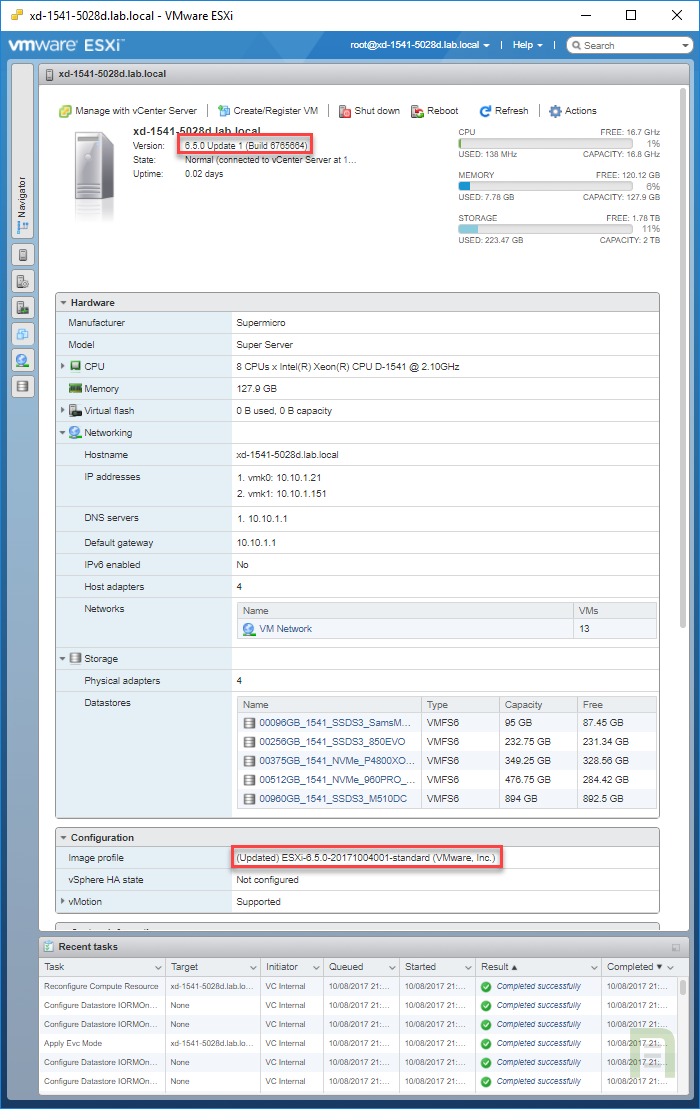Open the Host icon in Navigator sidebar

pyautogui.click(x=23, y=255)
